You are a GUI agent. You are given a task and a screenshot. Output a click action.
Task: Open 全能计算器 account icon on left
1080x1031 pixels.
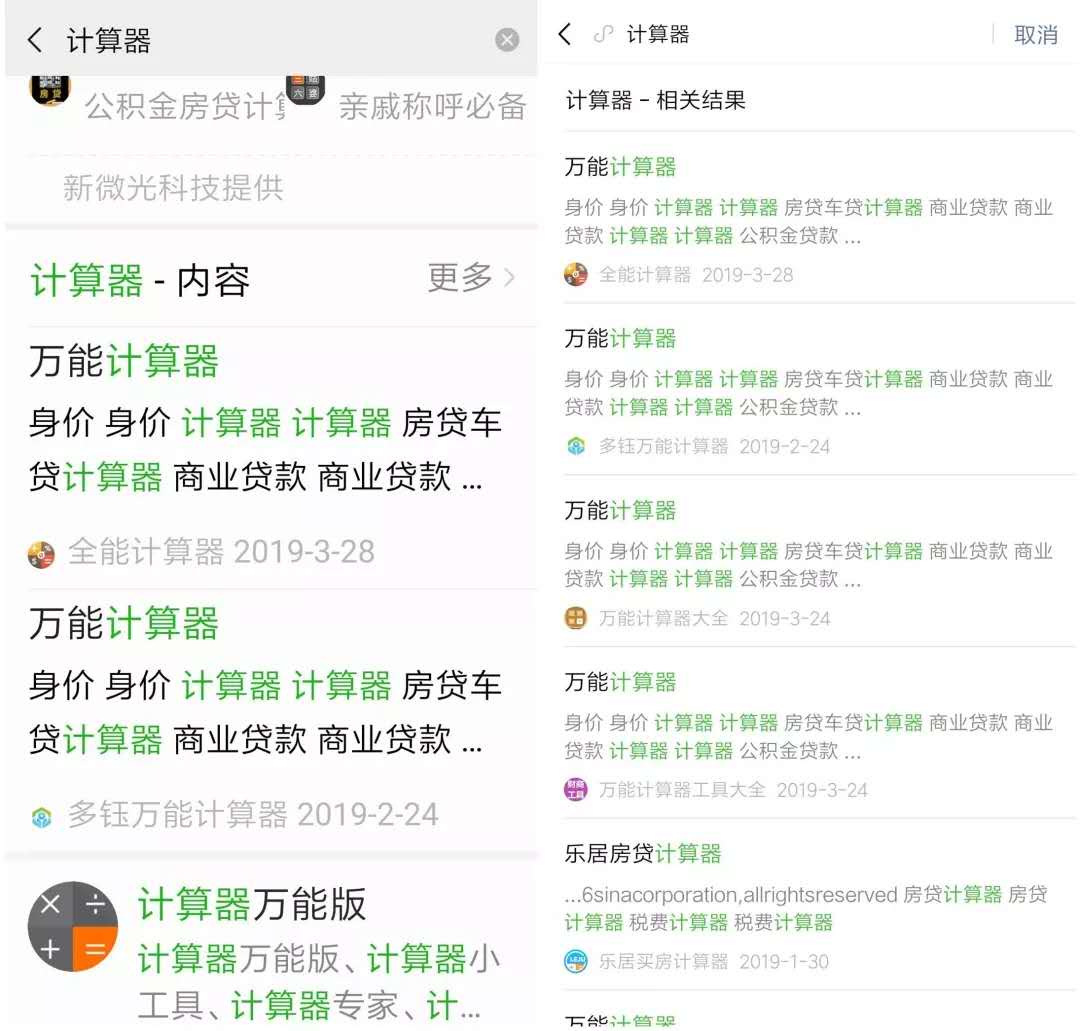tap(41, 554)
